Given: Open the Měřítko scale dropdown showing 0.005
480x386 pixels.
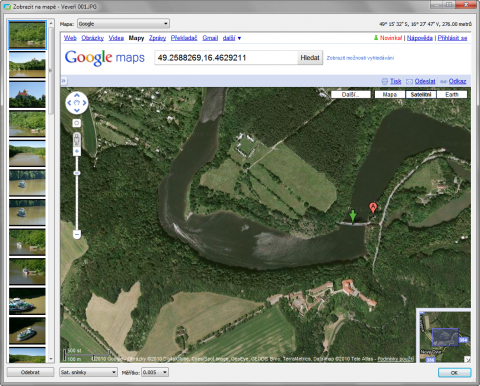Looking at the screenshot, I should tap(155, 372).
